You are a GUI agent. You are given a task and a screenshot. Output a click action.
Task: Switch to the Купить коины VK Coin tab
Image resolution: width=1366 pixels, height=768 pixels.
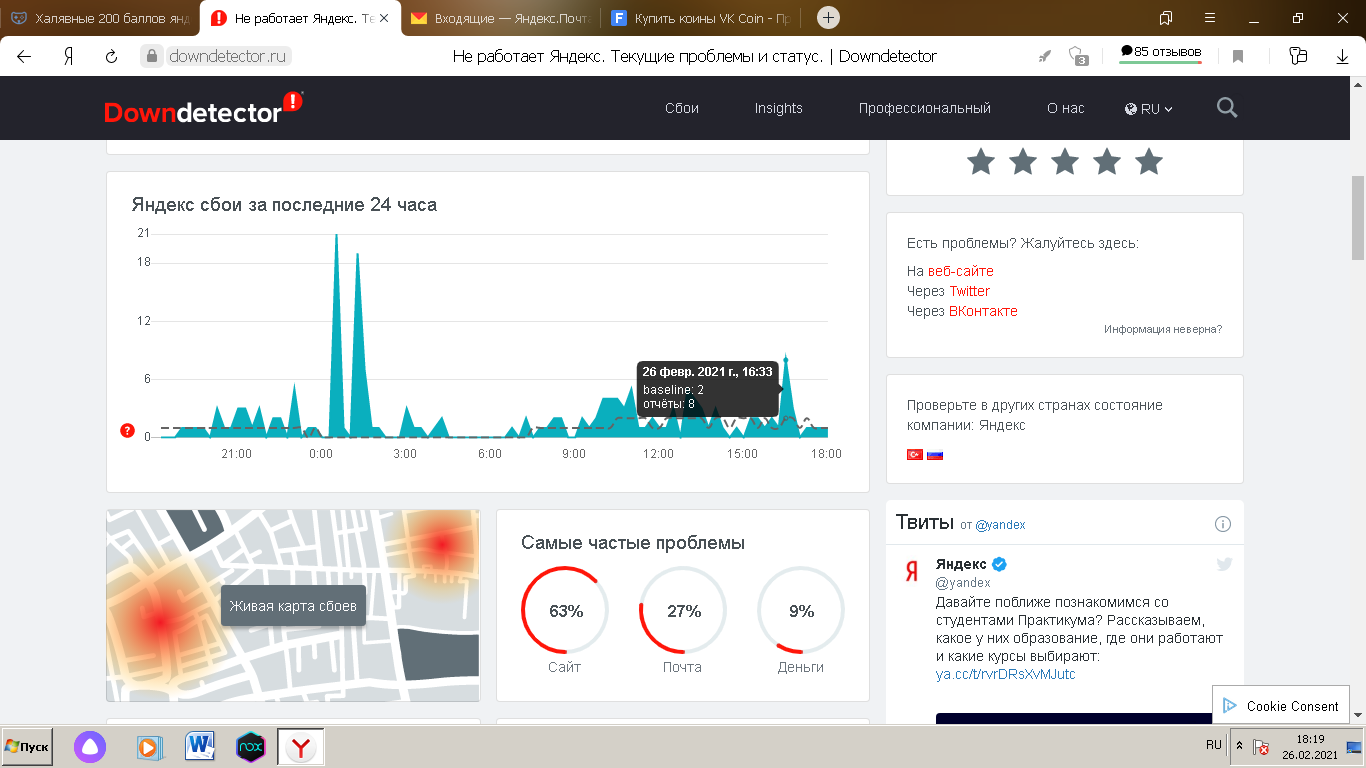pyautogui.click(x=701, y=18)
